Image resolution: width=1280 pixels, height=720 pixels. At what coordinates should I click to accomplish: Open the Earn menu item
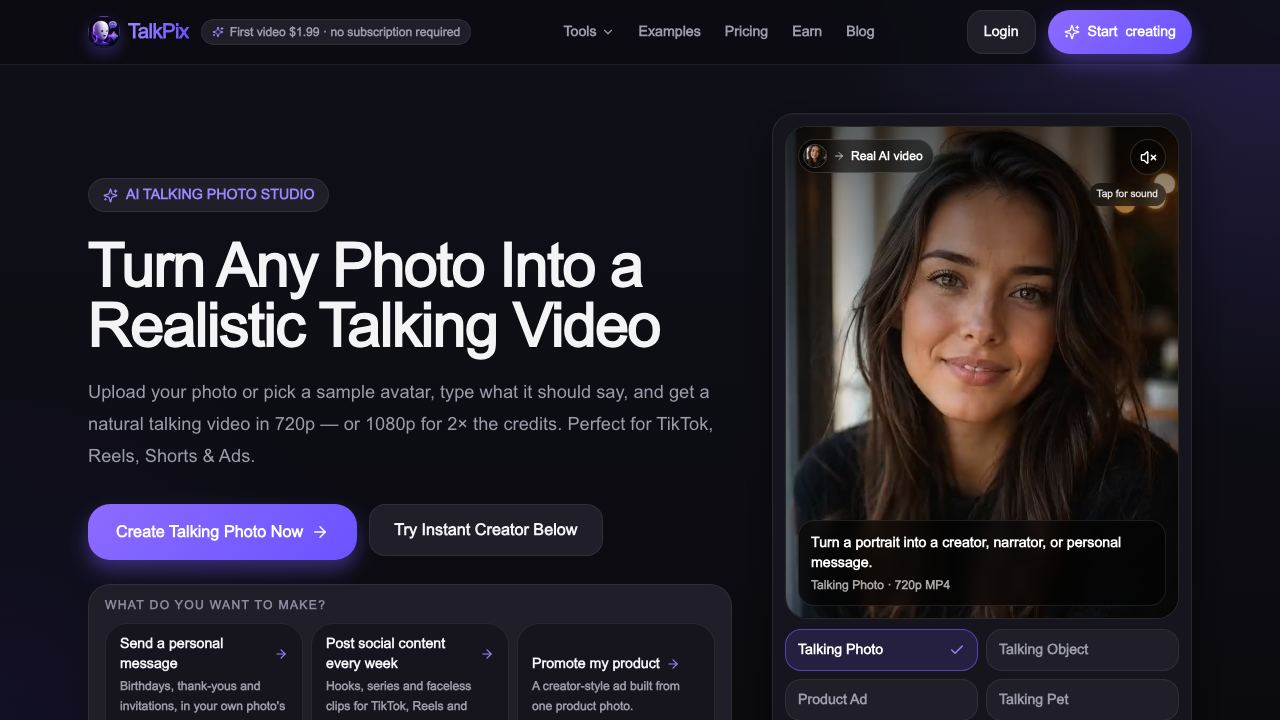[807, 32]
